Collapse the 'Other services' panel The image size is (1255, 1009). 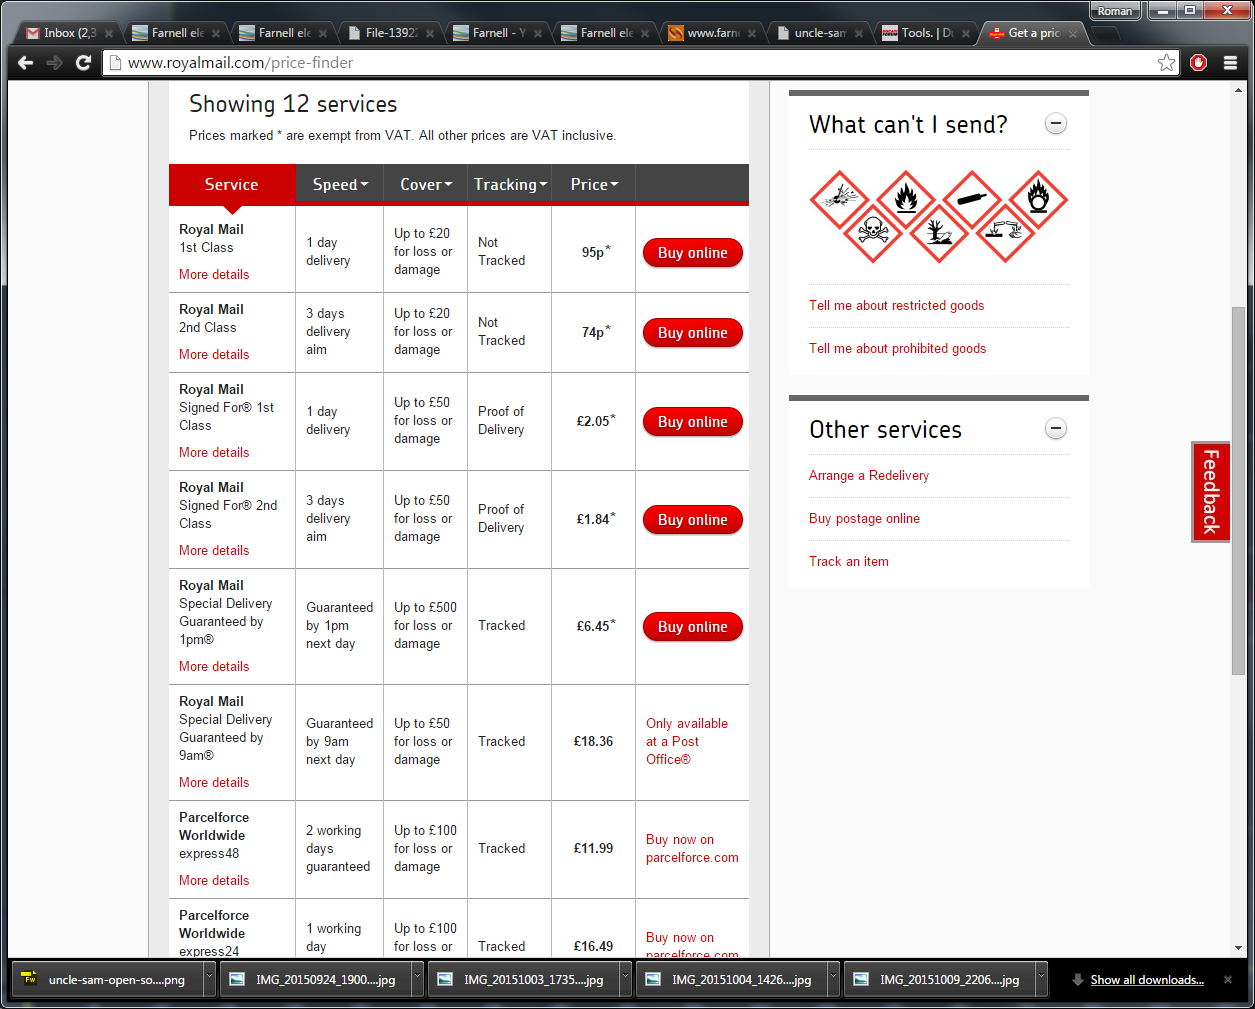click(x=1055, y=429)
